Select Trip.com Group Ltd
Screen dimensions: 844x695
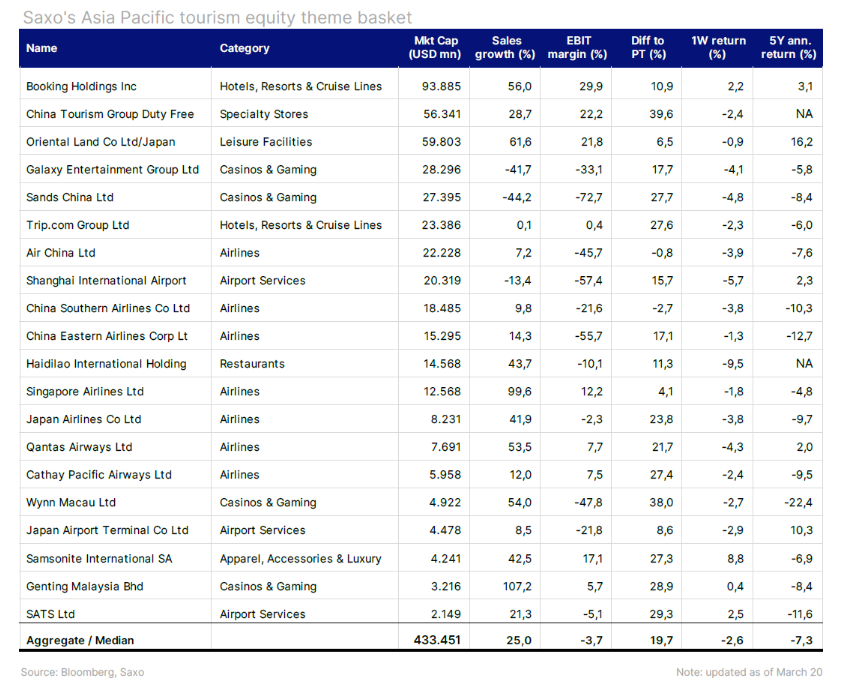pyautogui.click(x=78, y=225)
